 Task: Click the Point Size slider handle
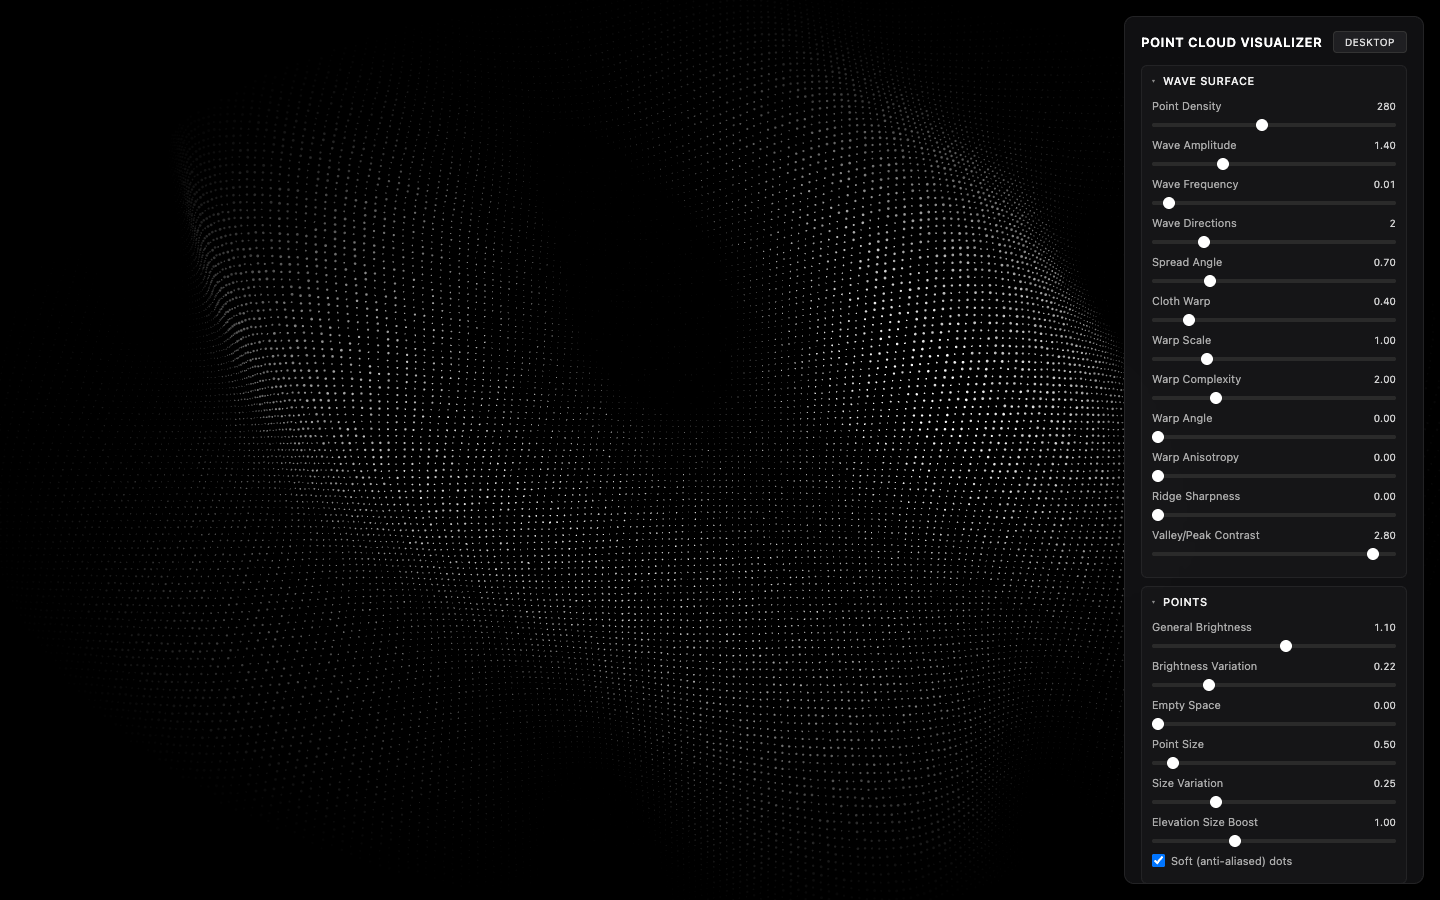(x=1173, y=763)
